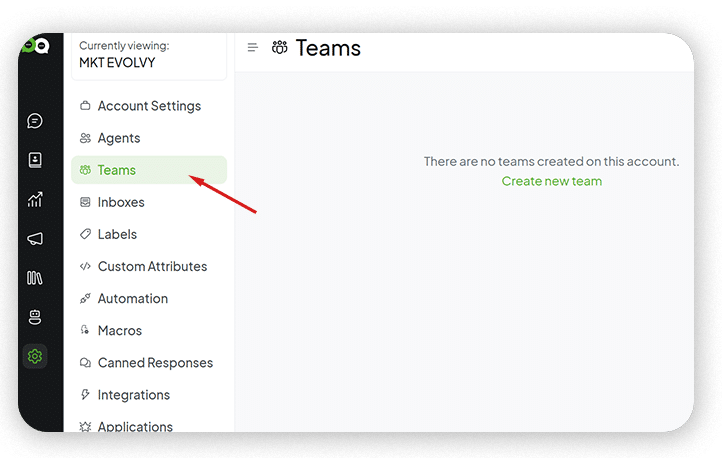Select Teams in settings sidebar
Screen dimensions: 722x458
[116, 170]
